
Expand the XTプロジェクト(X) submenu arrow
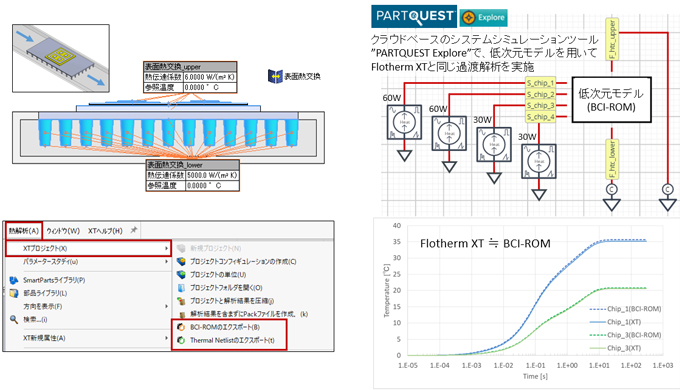tap(166, 249)
